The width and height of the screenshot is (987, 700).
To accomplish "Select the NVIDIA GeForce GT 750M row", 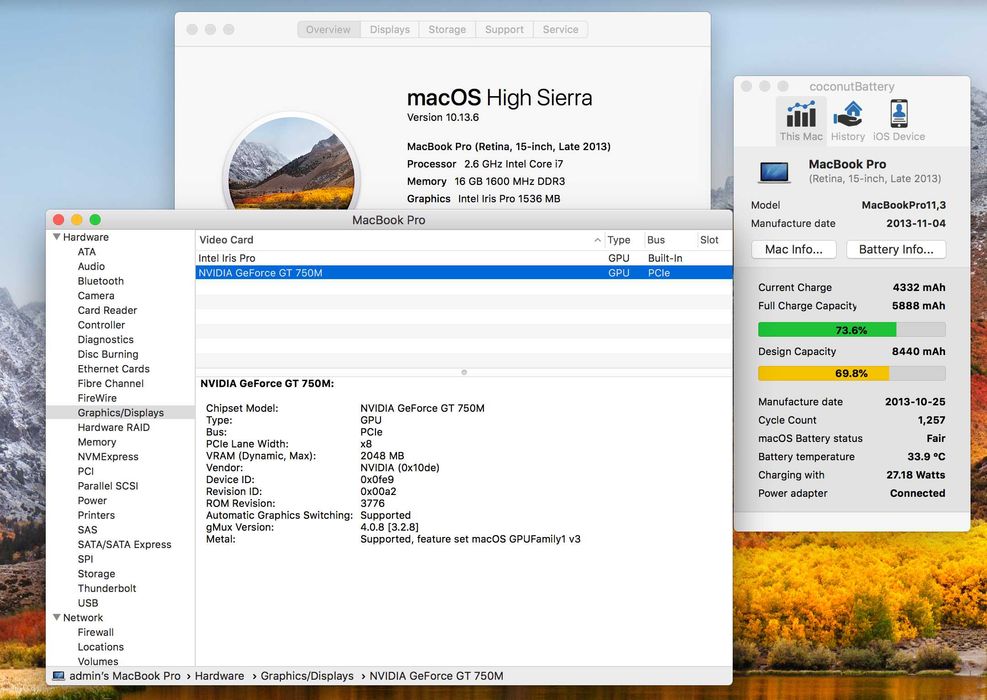I will [464, 273].
